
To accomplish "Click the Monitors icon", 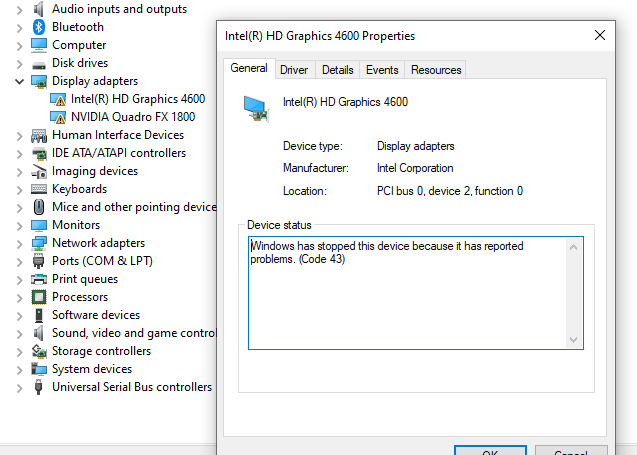I will pyautogui.click(x=39, y=225).
